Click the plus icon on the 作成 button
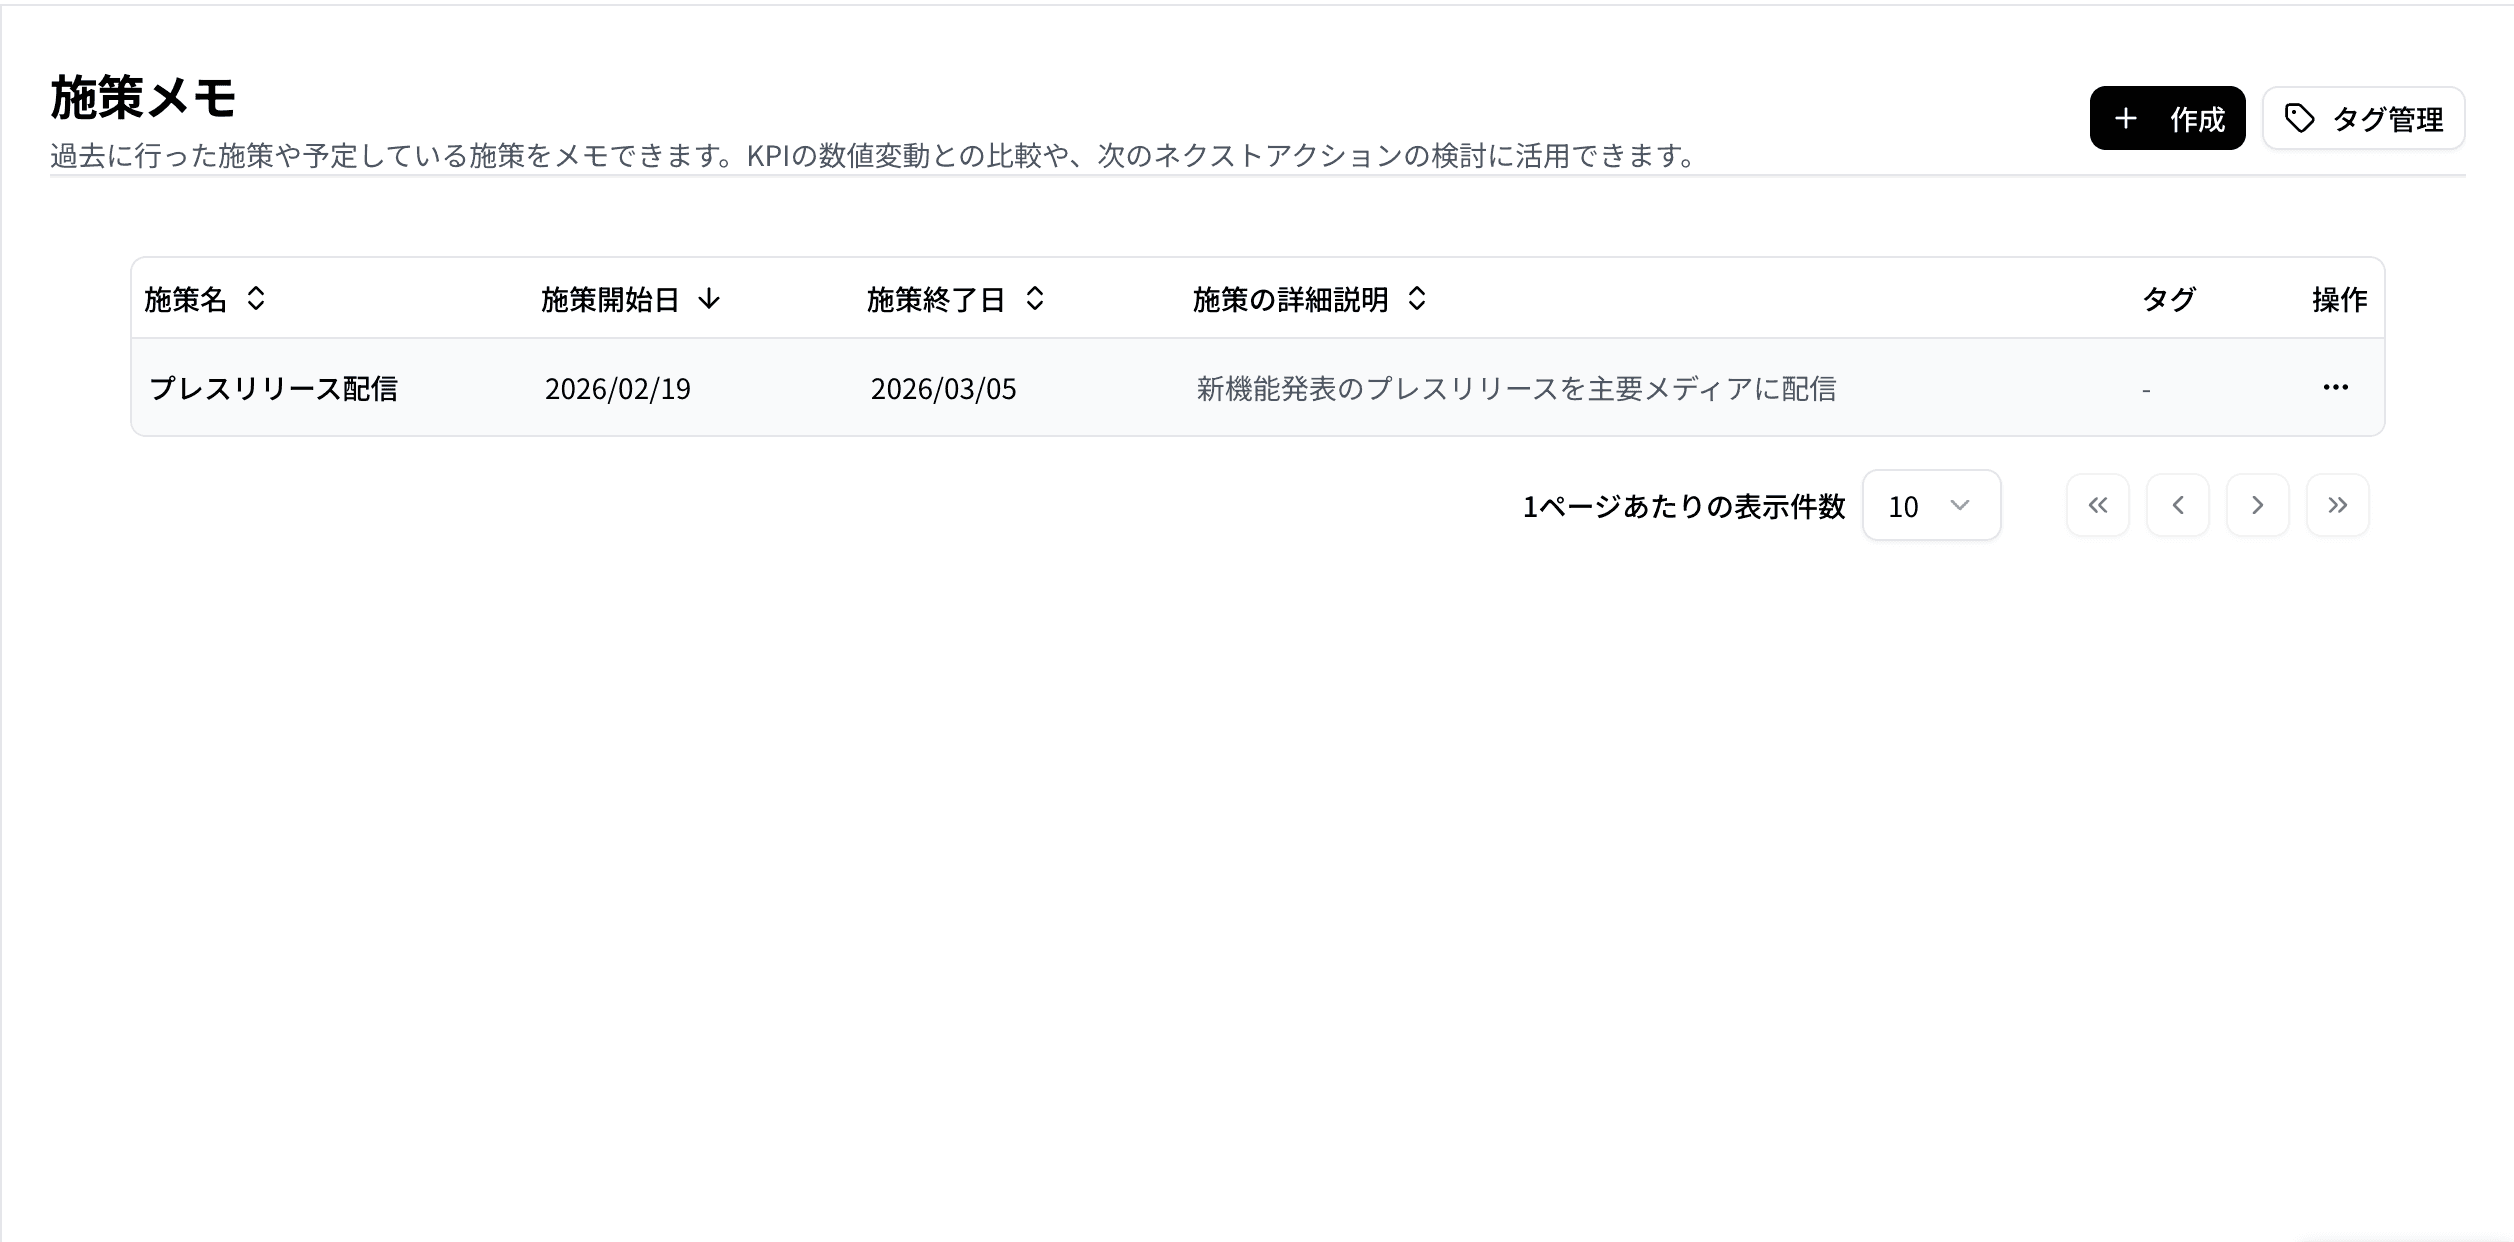This screenshot has width=2514, height=1242. coord(2127,119)
